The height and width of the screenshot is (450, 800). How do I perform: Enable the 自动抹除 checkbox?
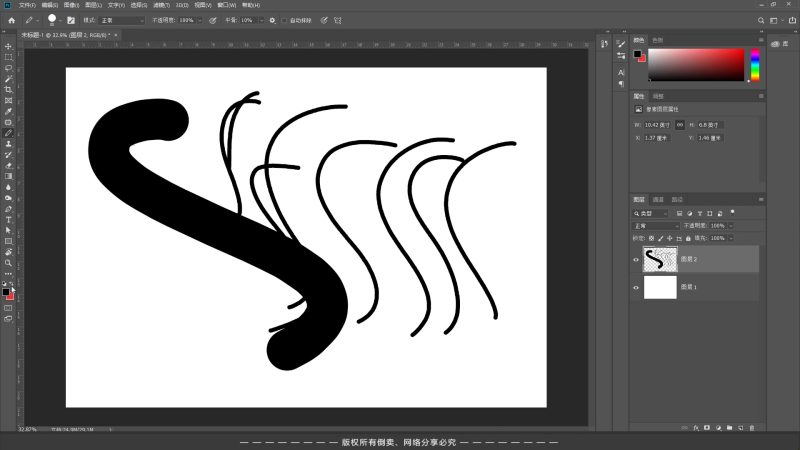[x=284, y=20]
